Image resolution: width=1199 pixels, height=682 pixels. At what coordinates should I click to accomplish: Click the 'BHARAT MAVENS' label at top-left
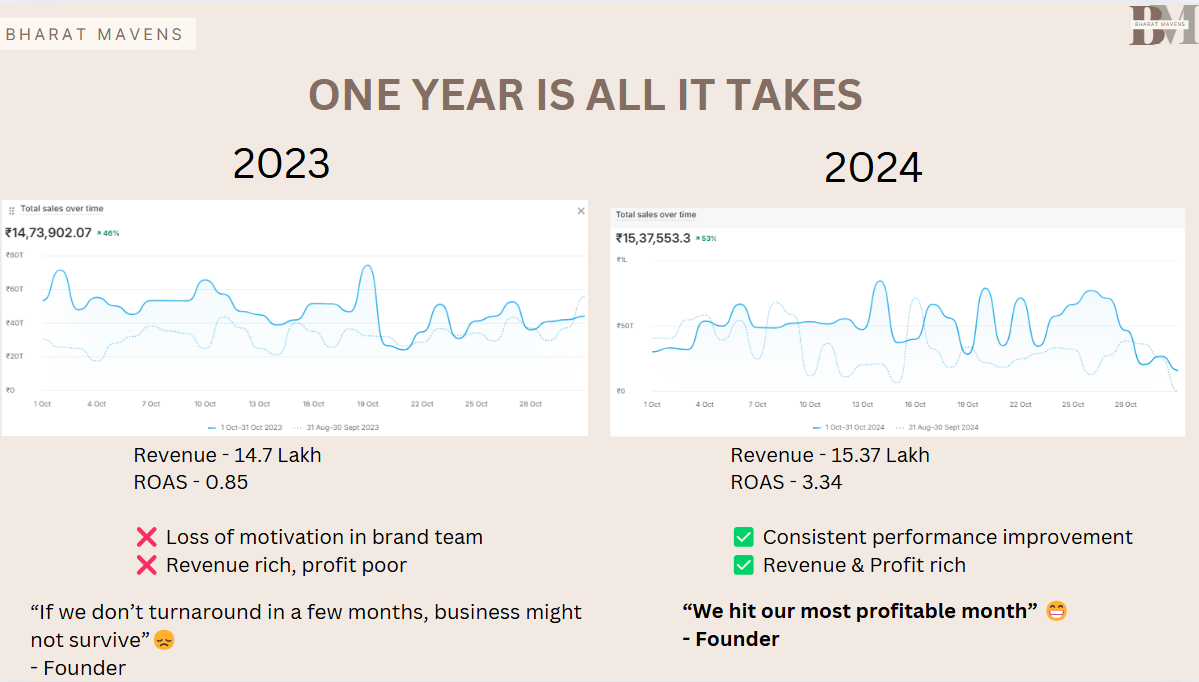click(x=95, y=34)
